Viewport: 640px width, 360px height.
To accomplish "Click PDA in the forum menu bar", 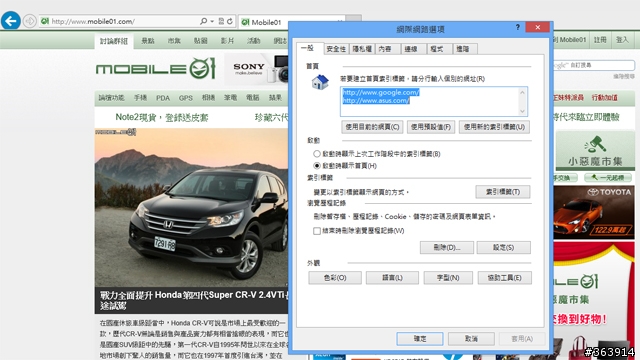I will coord(163,98).
